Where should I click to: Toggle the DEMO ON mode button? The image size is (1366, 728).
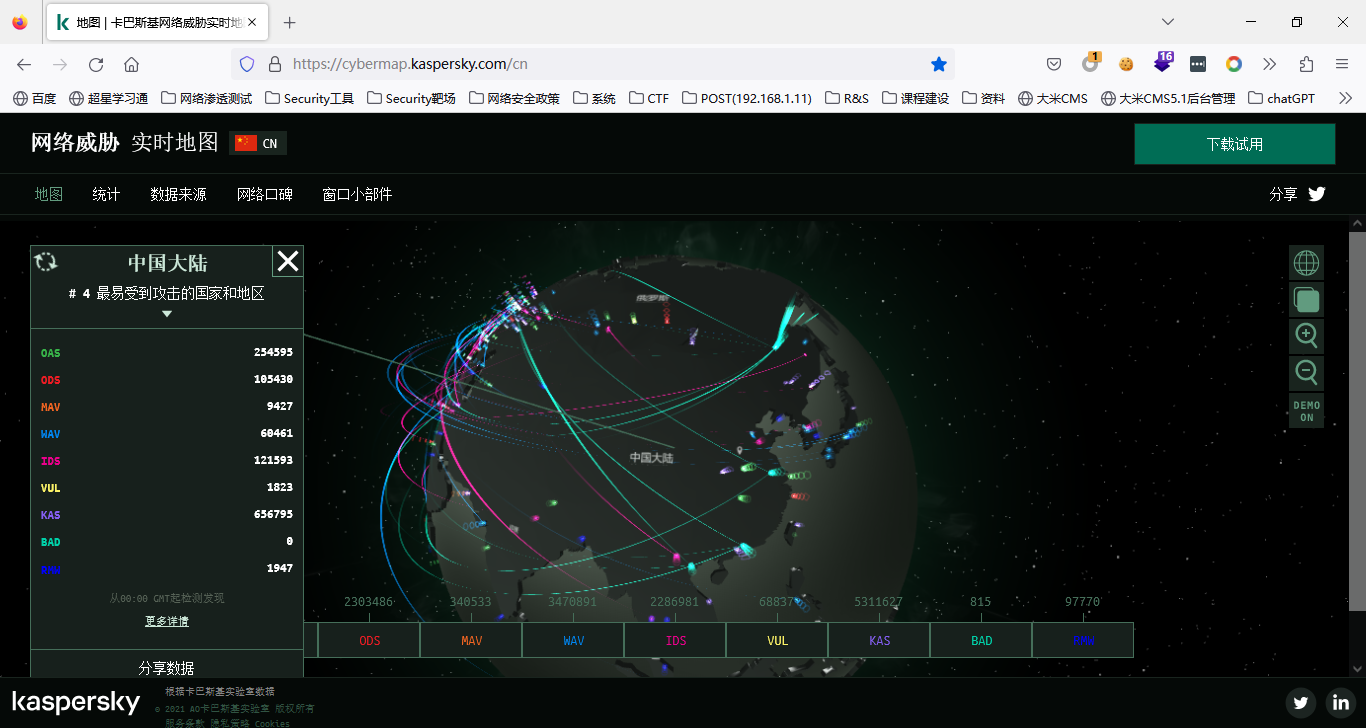tap(1306, 411)
